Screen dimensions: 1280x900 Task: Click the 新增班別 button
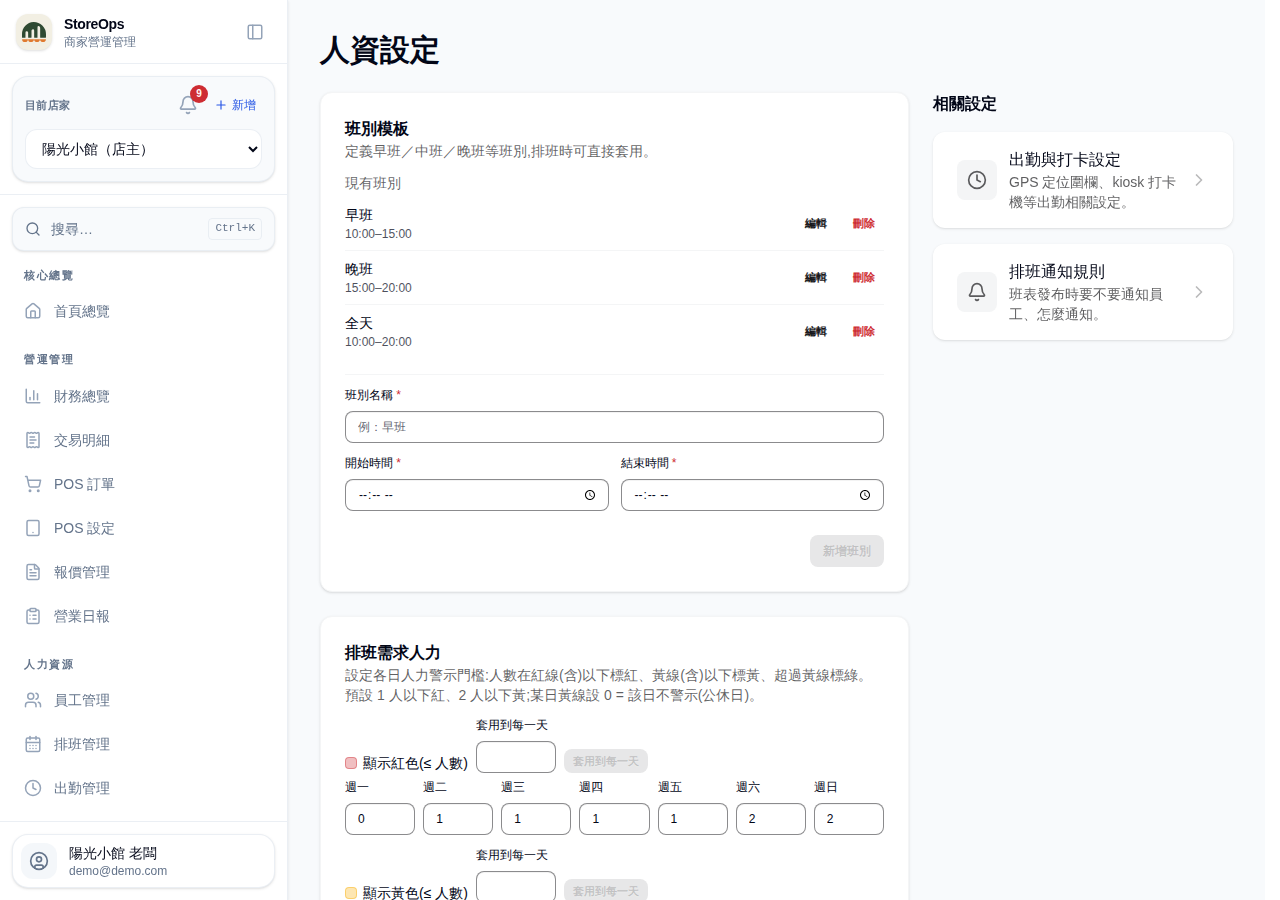coord(847,551)
